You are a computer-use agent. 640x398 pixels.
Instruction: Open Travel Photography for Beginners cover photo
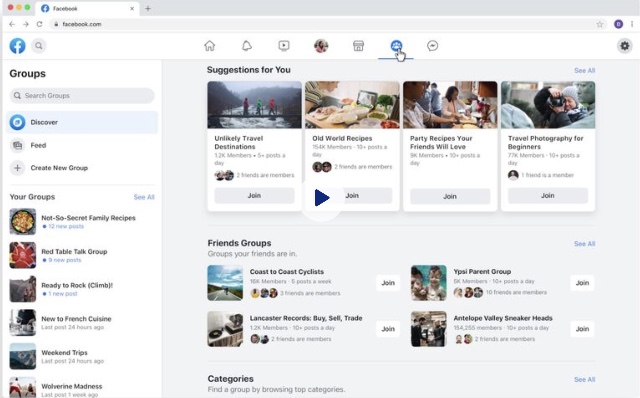pos(548,105)
